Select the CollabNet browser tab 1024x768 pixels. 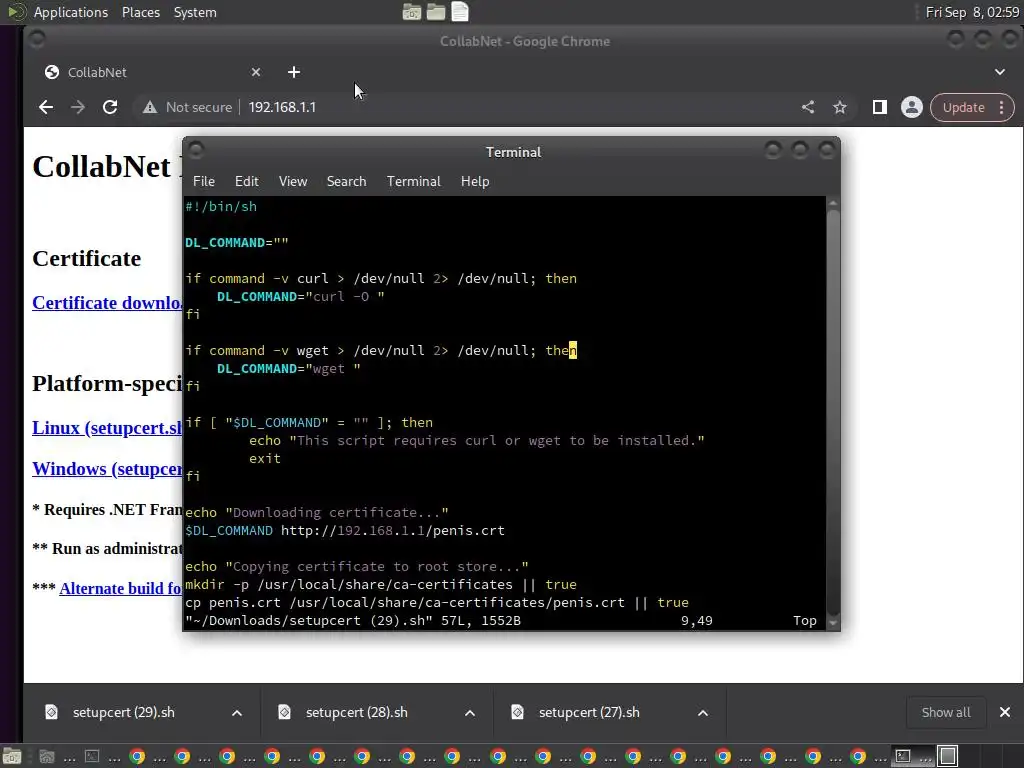[153, 72]
